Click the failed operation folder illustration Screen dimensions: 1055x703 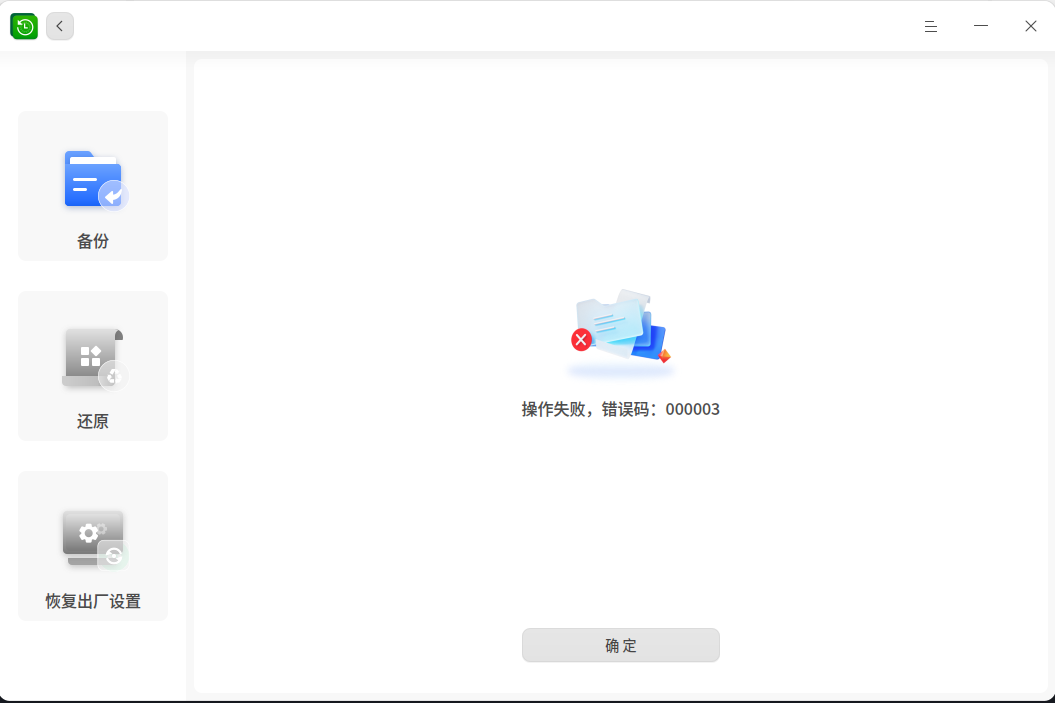coord(620,332)
